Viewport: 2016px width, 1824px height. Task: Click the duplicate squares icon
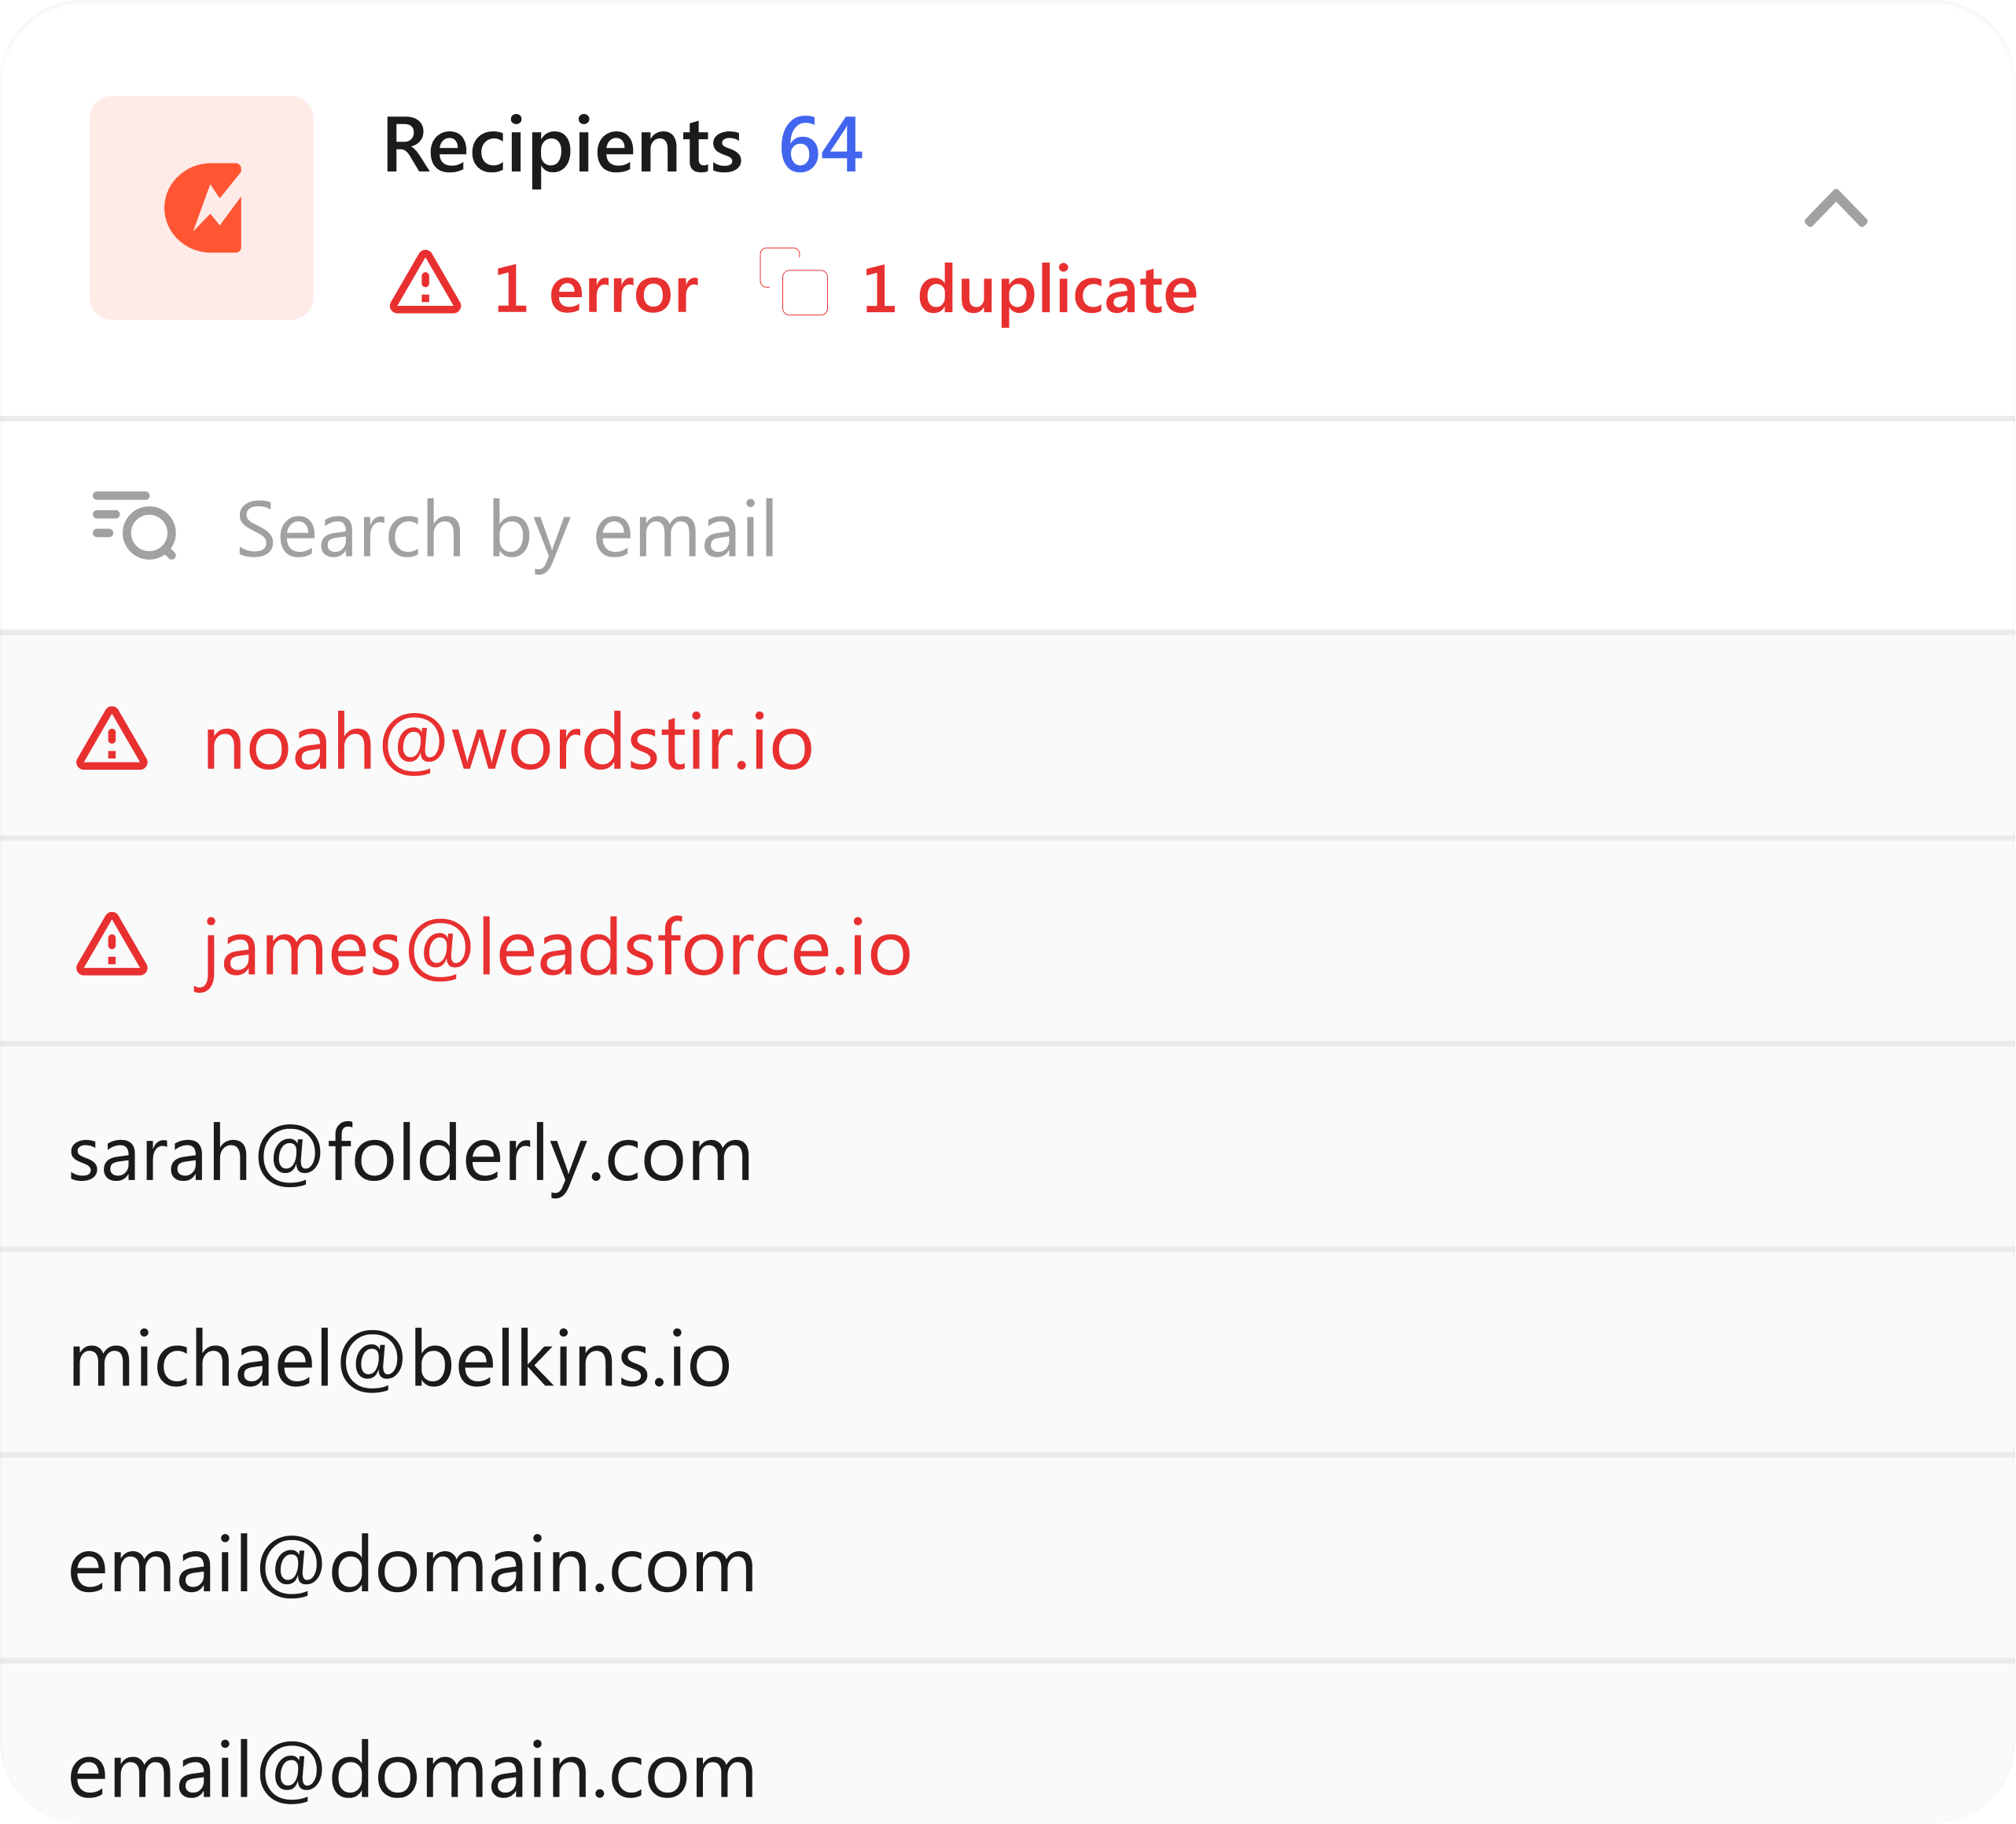tap(794, 282)
